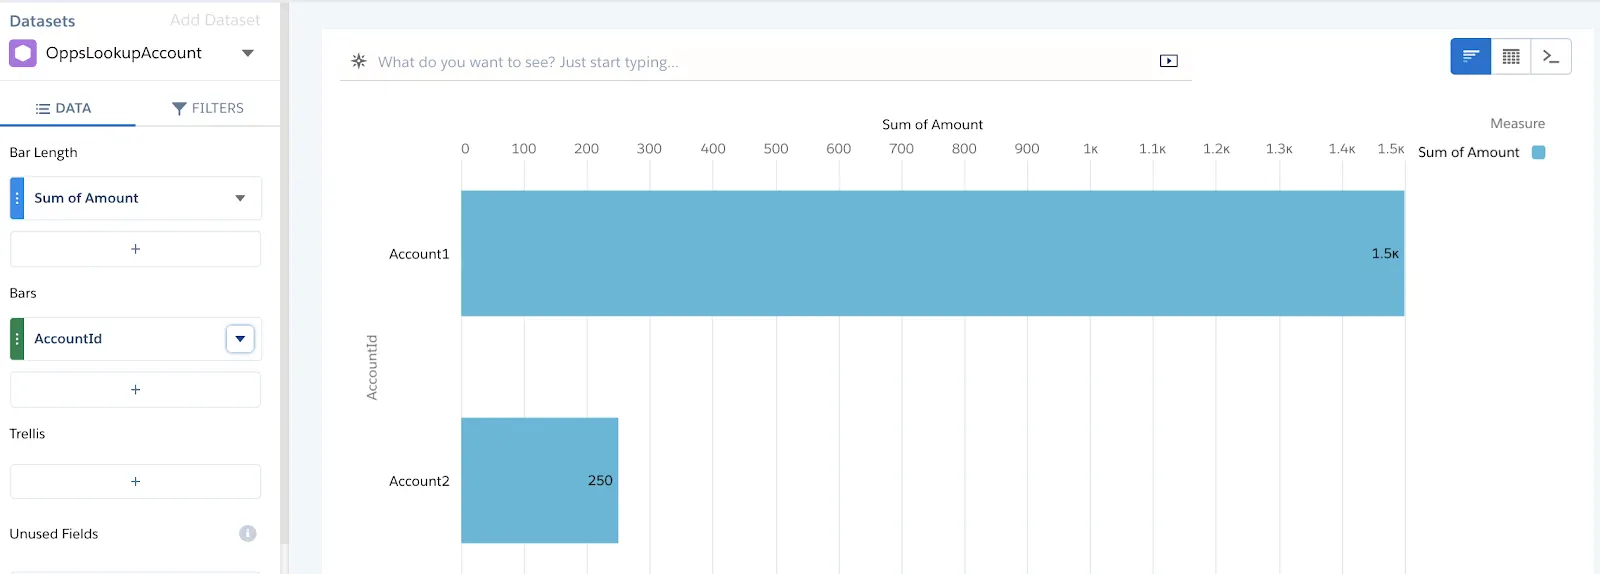Click the AccountId drag handle
Screen dimensions: 1600x574
(x=17, y=339)
